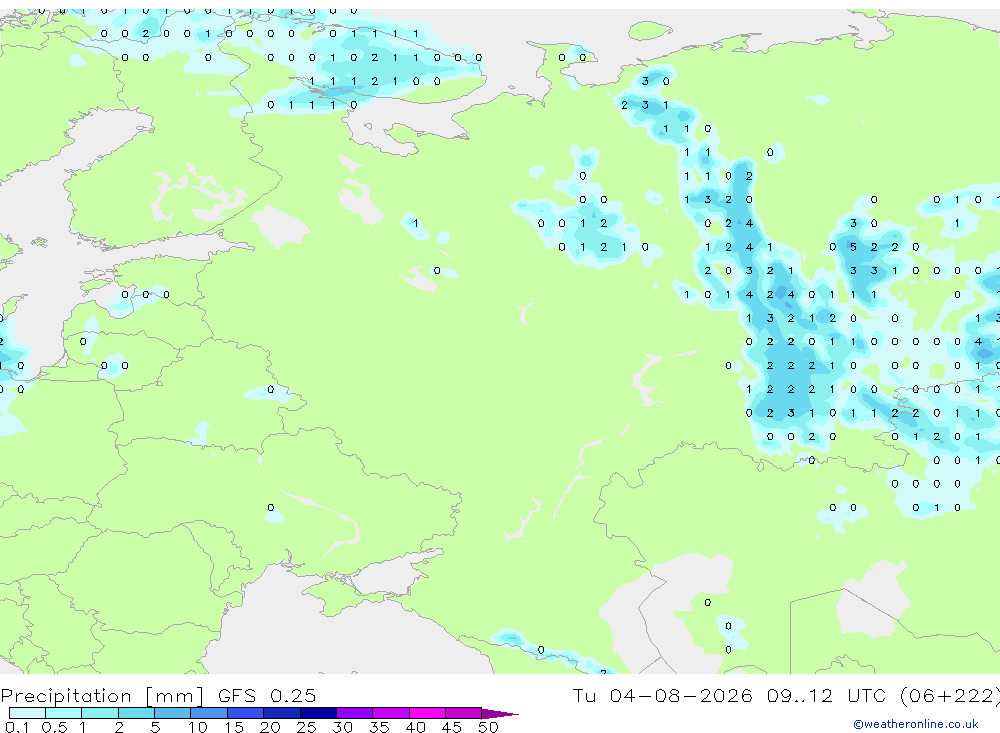Click the 30–35 mm violet legend swatch
Screen dimensions: 1000x733
tap(355, 713)
